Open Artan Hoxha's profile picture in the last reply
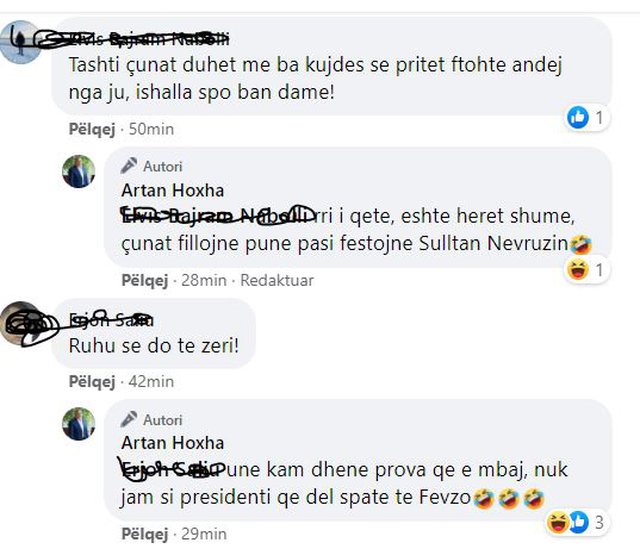This screenshot has width=640, height=549. click(79, 424)
